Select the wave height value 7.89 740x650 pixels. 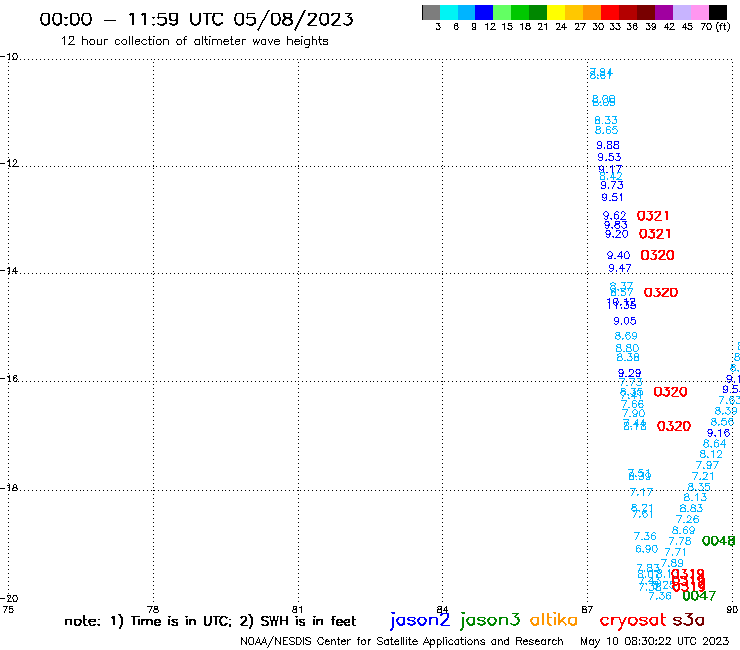point(672,563)
